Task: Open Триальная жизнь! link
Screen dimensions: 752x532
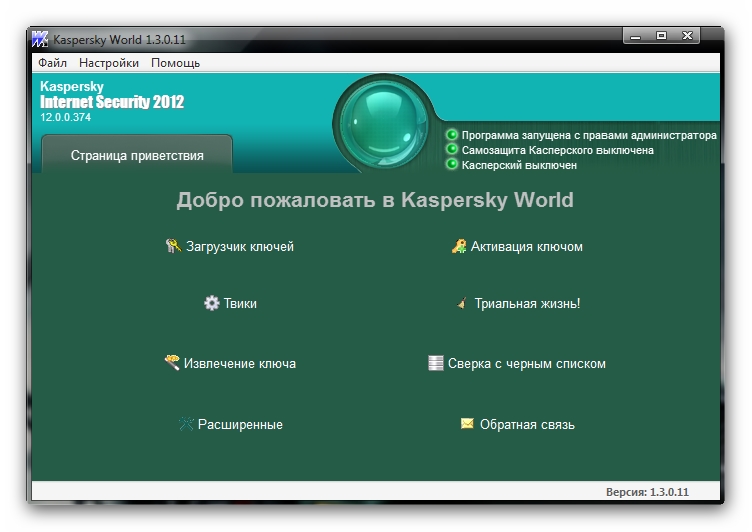Action: click(x=528, y=303)
